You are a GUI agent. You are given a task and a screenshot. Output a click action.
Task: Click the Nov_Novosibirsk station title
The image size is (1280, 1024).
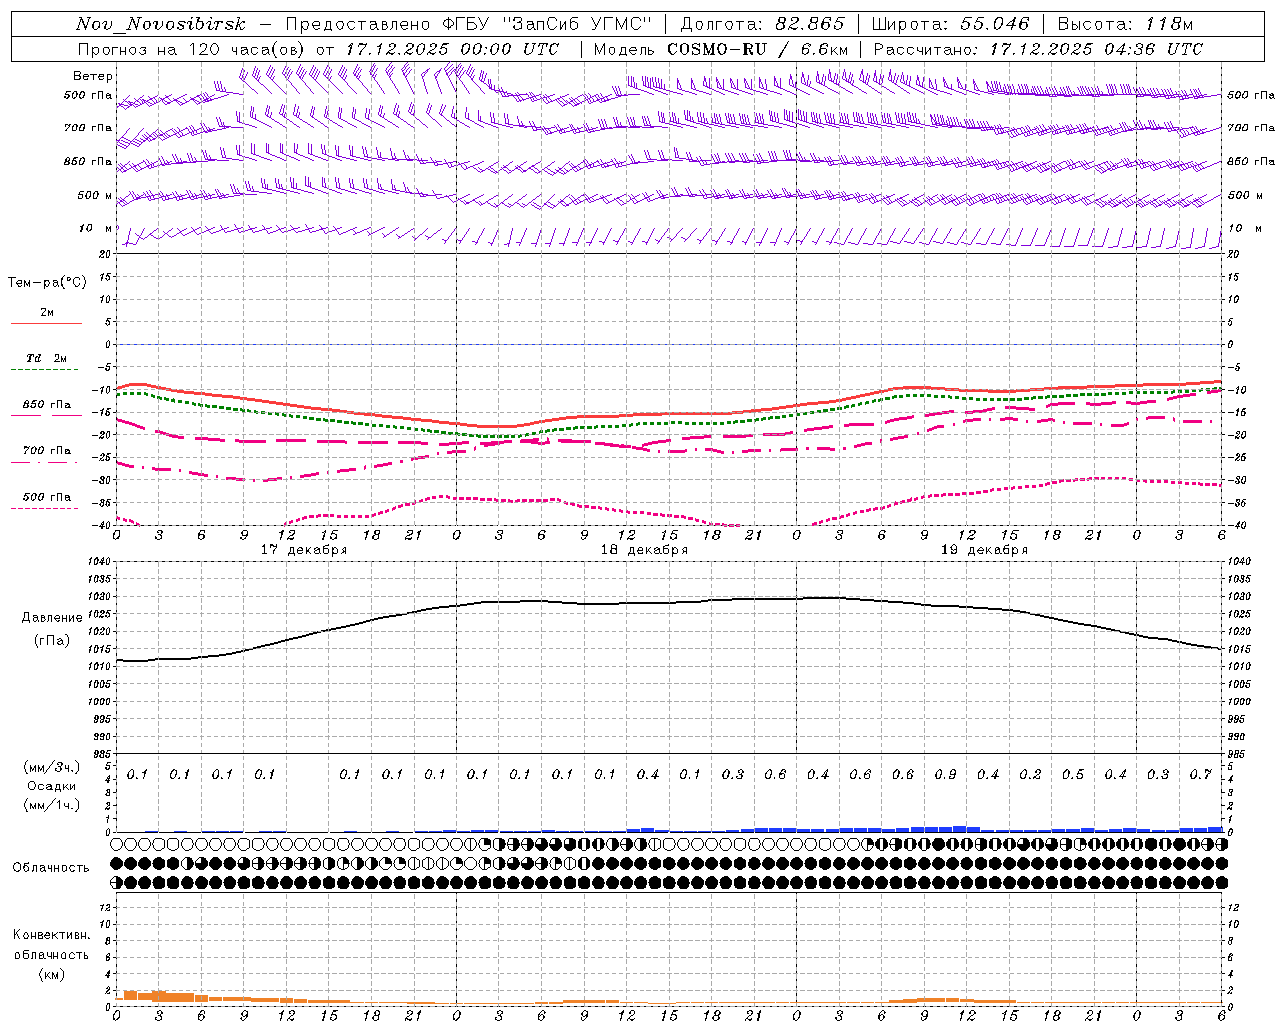[x=161, y=24]
